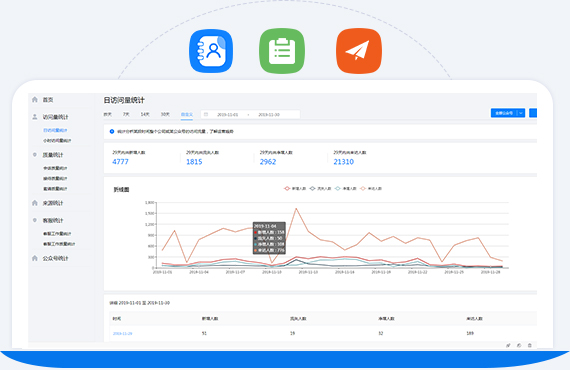This screenshot has width=570, height=370.
Task: Click the 51 cell in the table row
Action: click(204, 333)
